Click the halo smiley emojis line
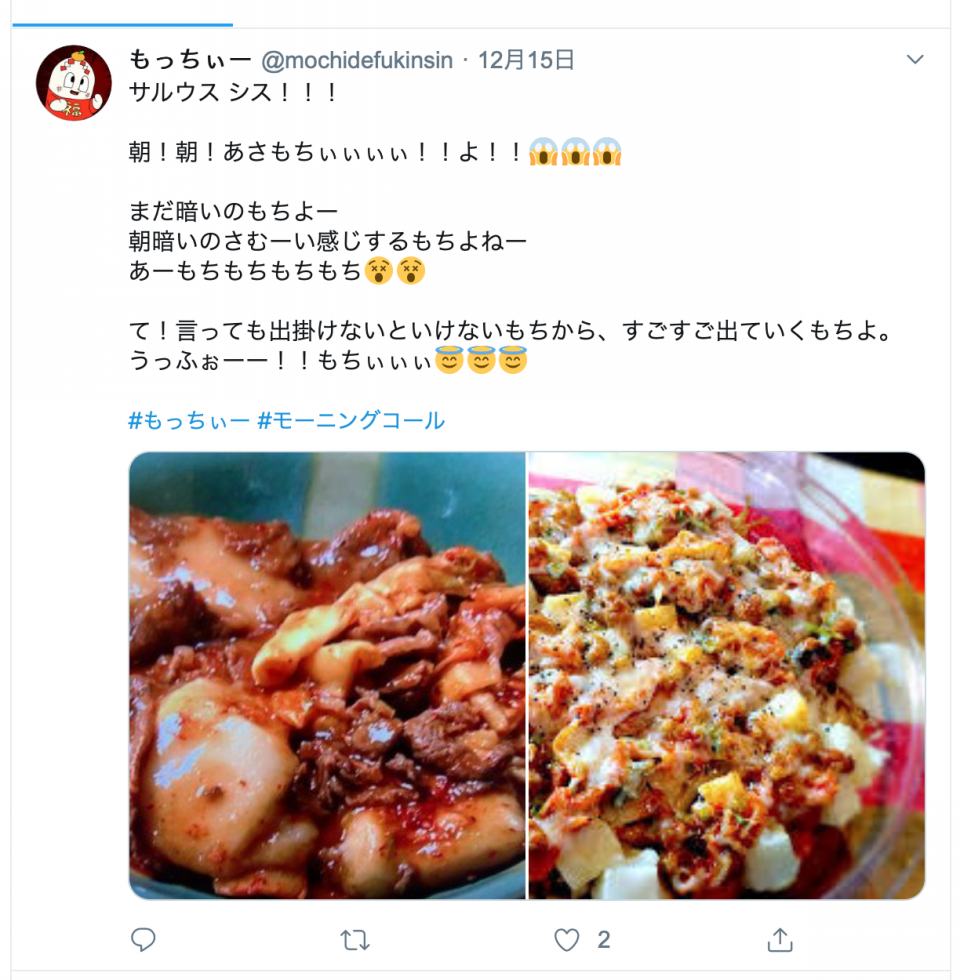This screenshot has height=980, width=960. pos(481,360)
